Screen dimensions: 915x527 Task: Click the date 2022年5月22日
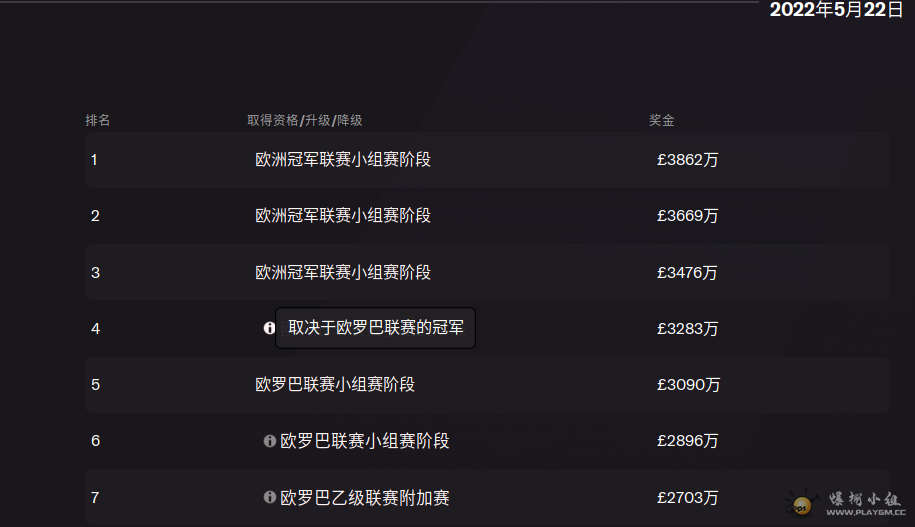point(836,9)
